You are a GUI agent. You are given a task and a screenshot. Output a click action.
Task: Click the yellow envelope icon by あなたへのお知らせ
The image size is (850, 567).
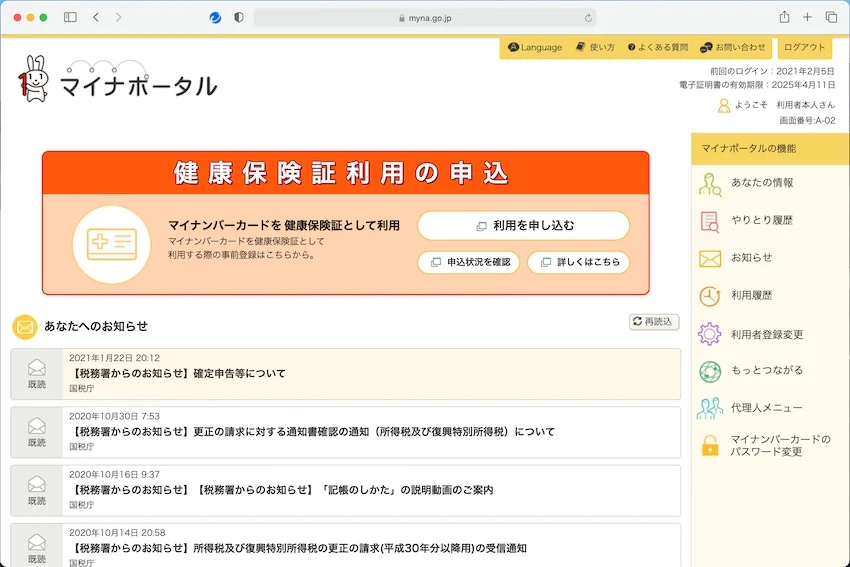25,327
